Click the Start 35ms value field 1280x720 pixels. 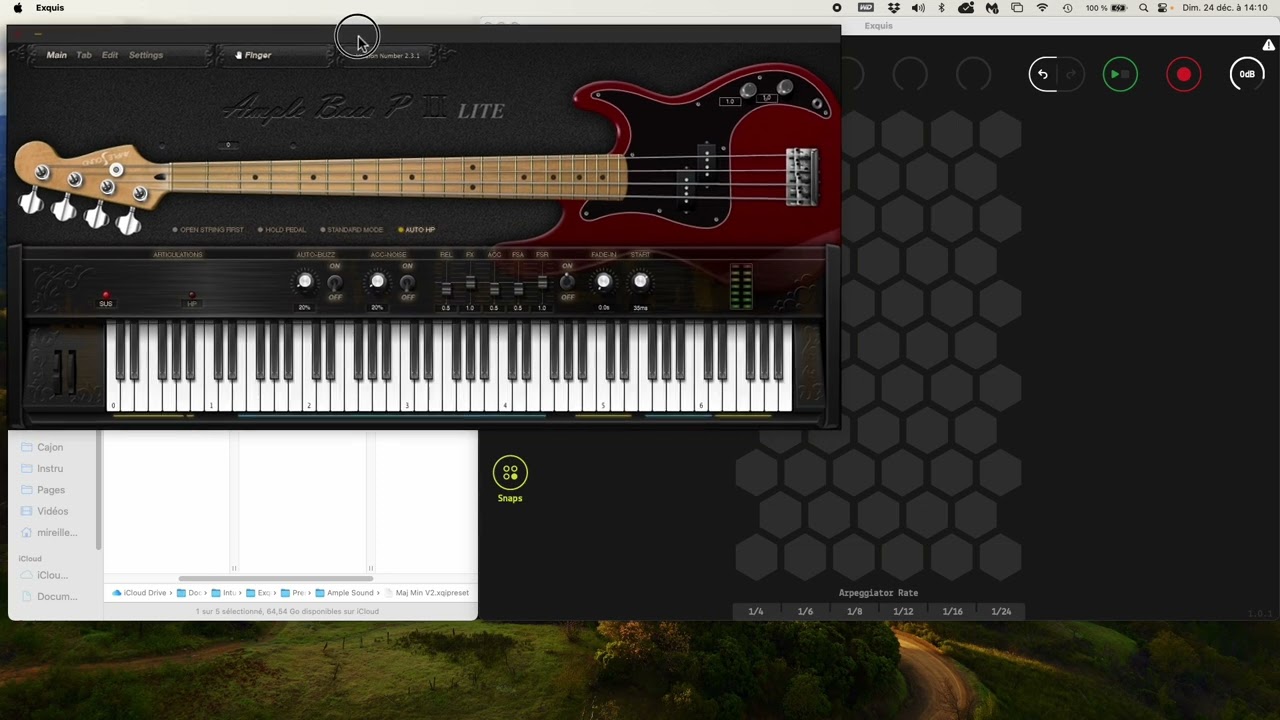click(640, 308)
